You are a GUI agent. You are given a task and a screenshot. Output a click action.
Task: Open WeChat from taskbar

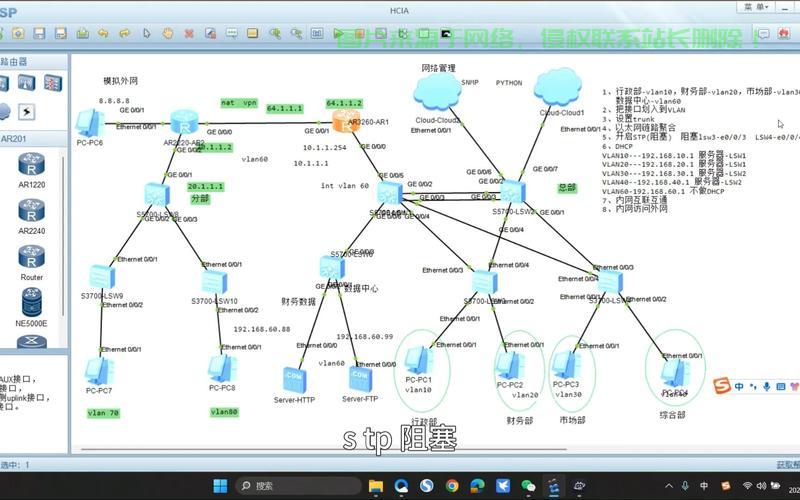pyautogui.click(x=528, y=486)
